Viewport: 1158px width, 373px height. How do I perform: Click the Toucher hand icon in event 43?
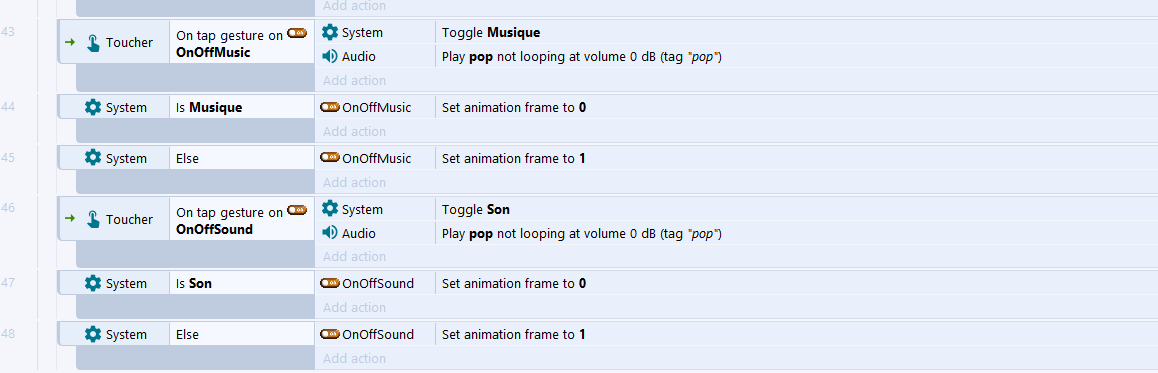(92, 43)
